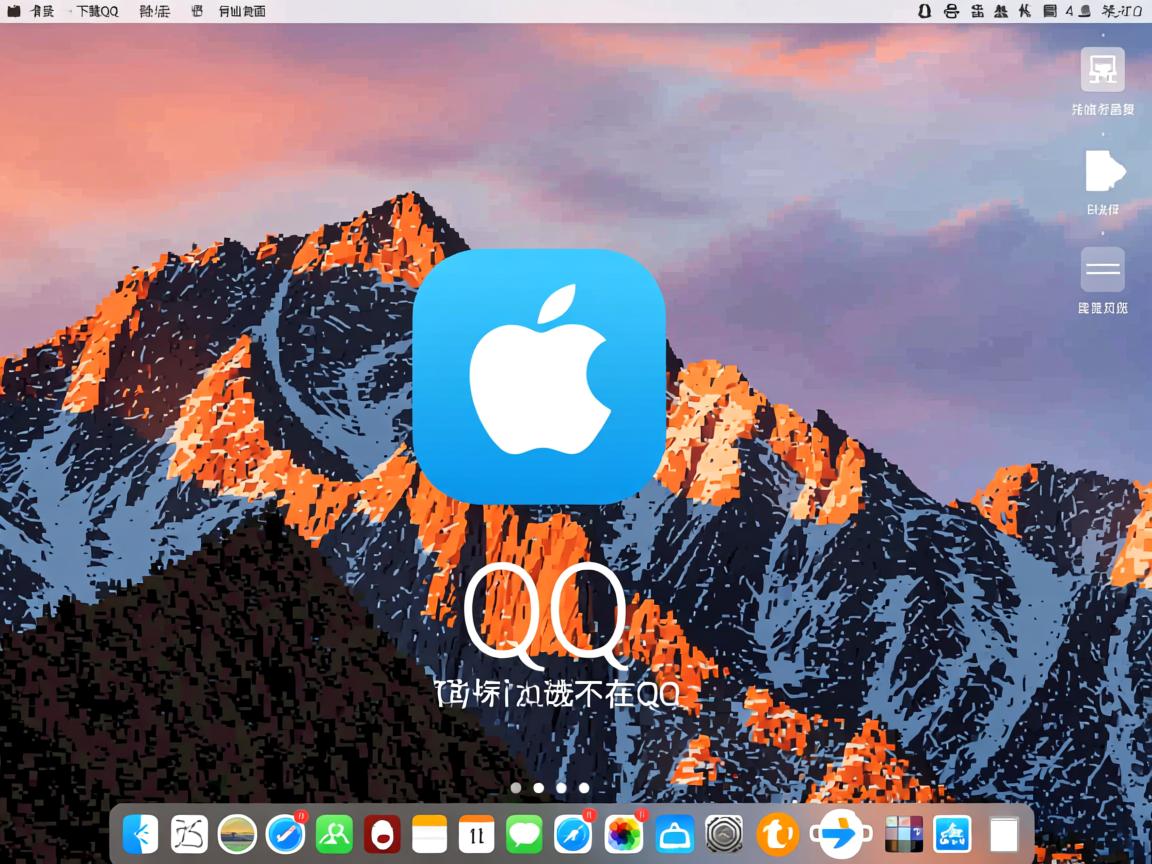Open the calendar icon showing 11
This screenshot has height=864, width=1152.
(477, 833)
